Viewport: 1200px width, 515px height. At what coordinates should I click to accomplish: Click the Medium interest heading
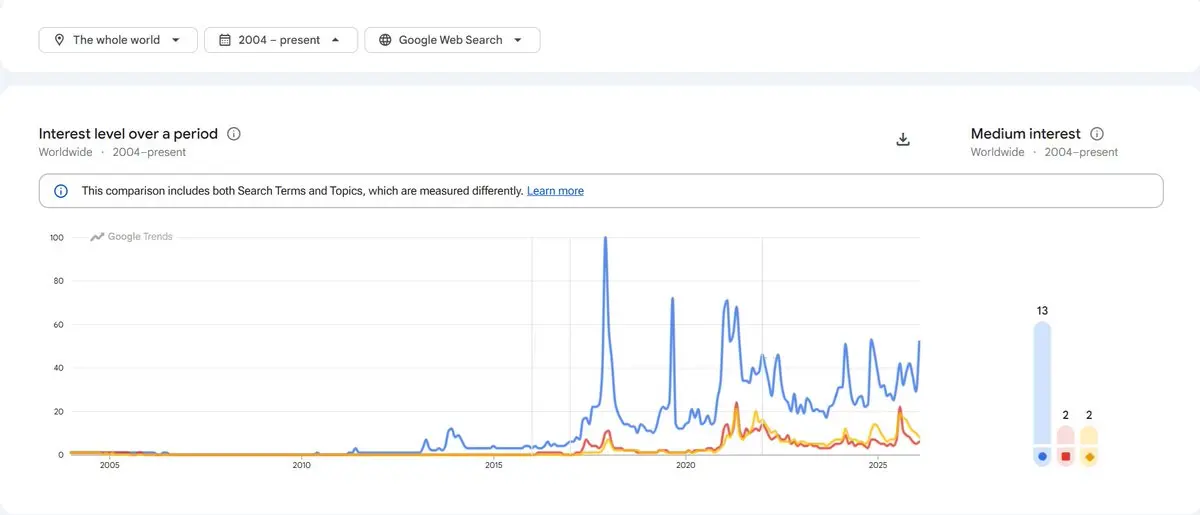pyautogui.click(x=1025, y=134)
